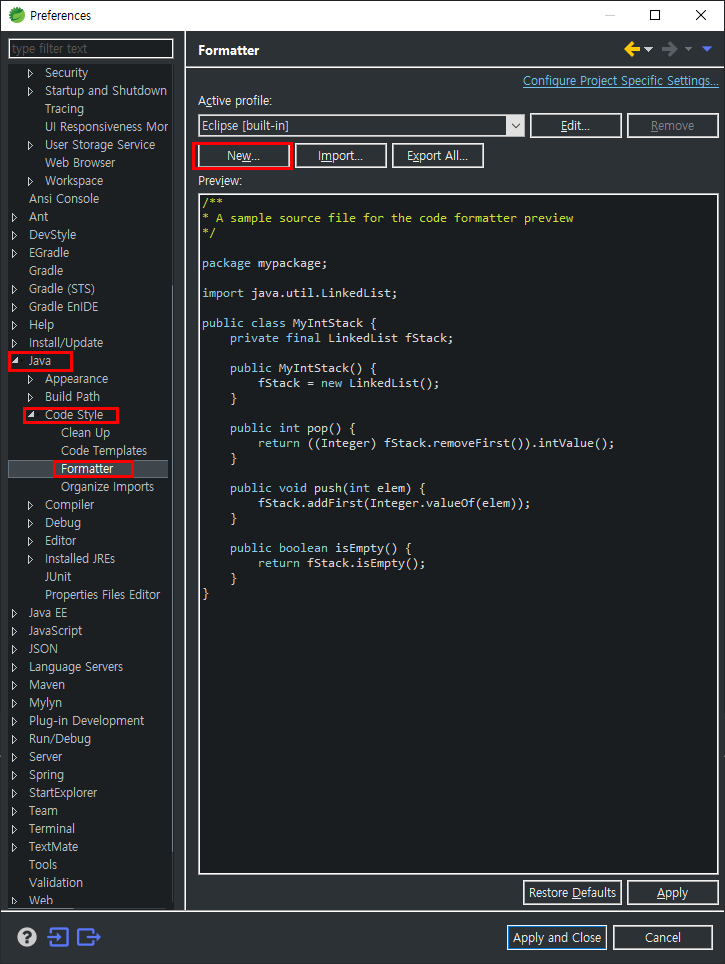
Task: Select Properties Files Editor item
Action: click(102, 595)
